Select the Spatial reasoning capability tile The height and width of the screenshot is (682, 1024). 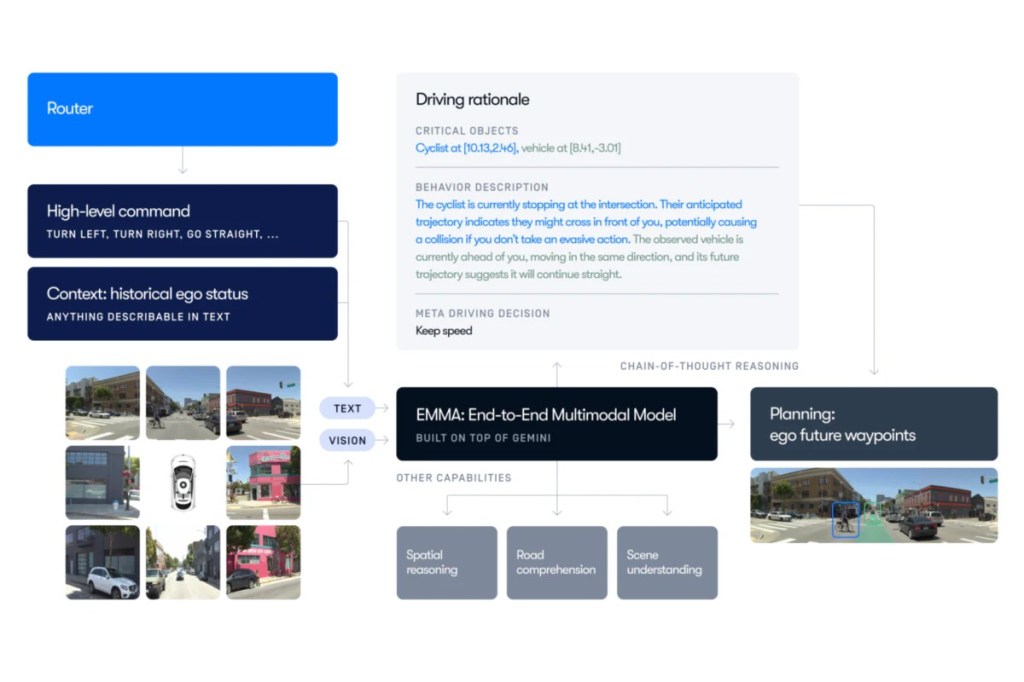click(446, 562)
